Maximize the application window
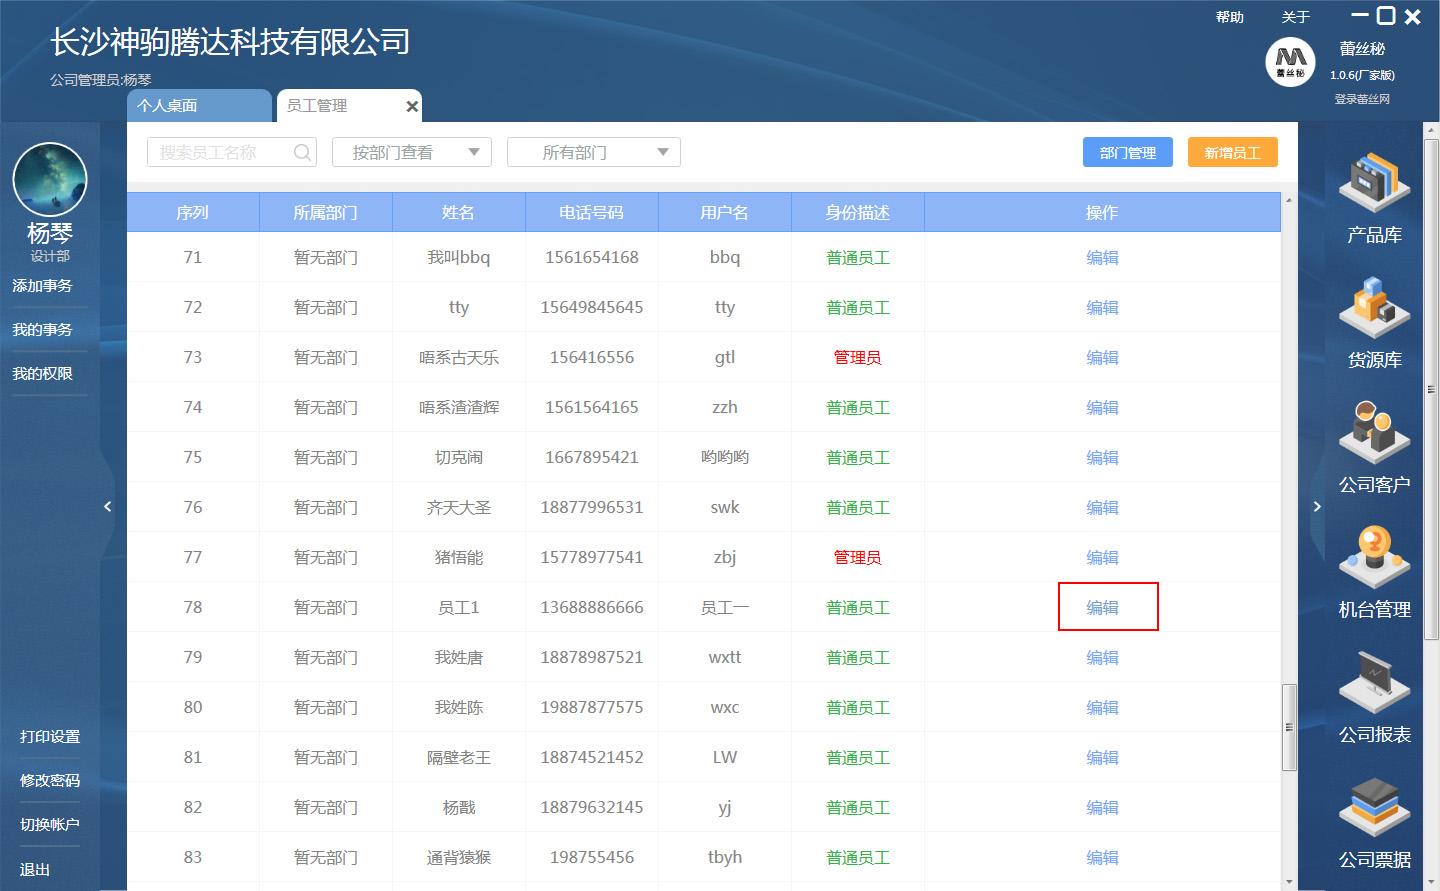Screen dimensions: 1440x891 [1386, 15]
